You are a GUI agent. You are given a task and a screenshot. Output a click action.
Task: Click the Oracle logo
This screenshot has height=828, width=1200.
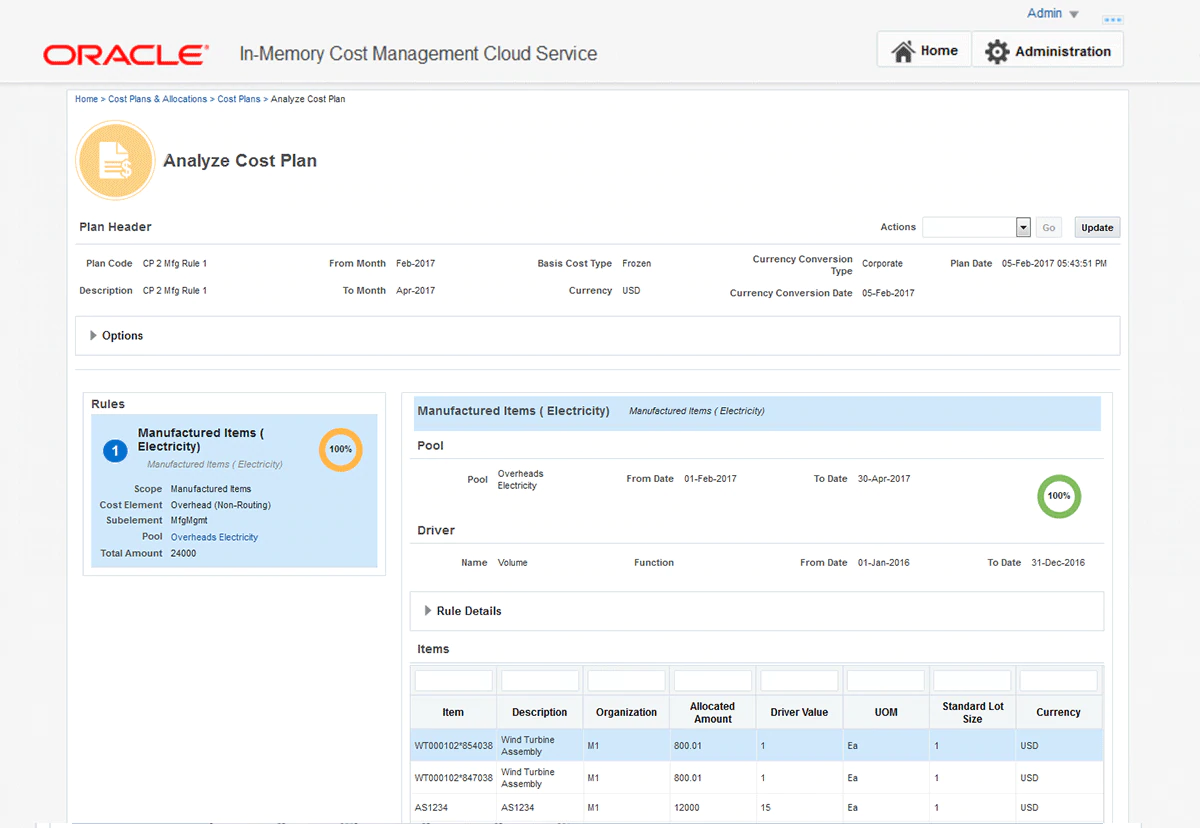[x=126, y=54]
